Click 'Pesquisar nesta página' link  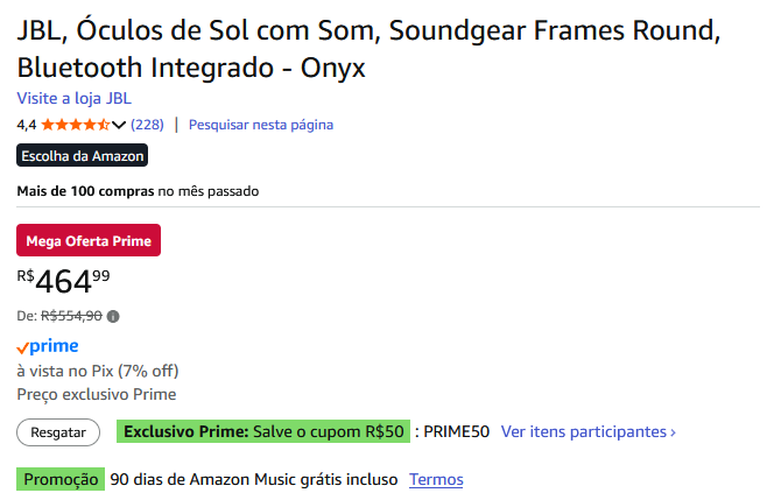(261, 125)
